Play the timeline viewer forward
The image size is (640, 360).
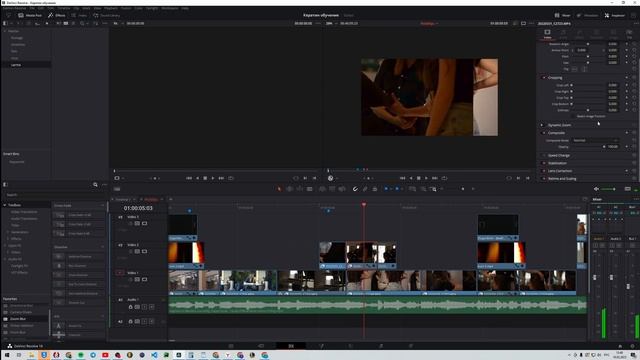coord(426,178)
